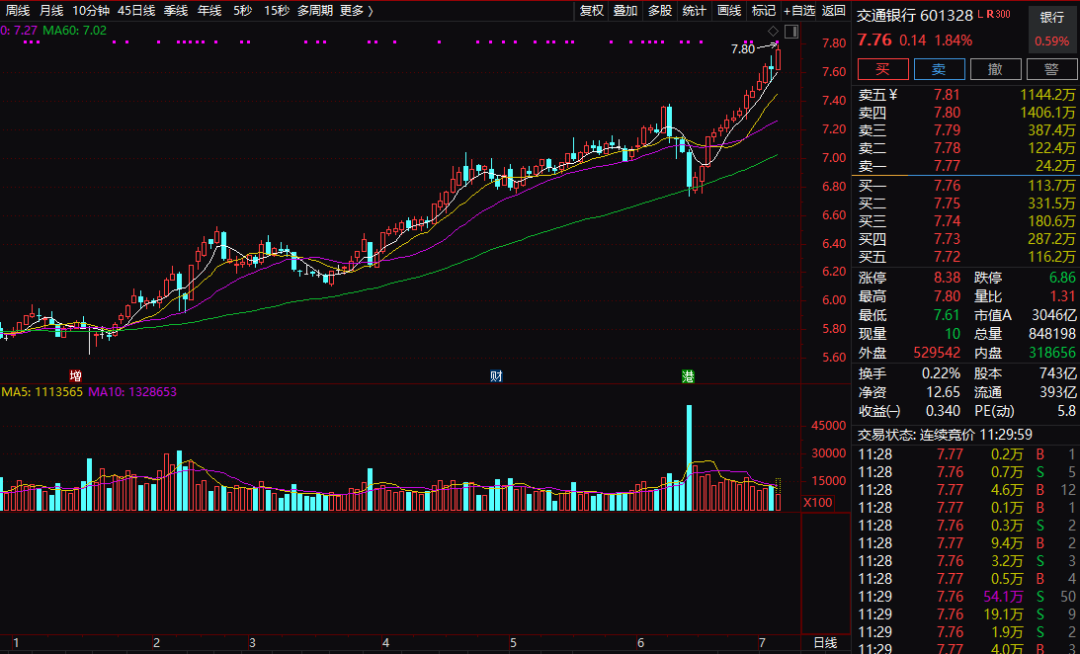Screen dimensions: 1080x654
Task: Toggle the side panel square icon
Action: pos(790,32)
